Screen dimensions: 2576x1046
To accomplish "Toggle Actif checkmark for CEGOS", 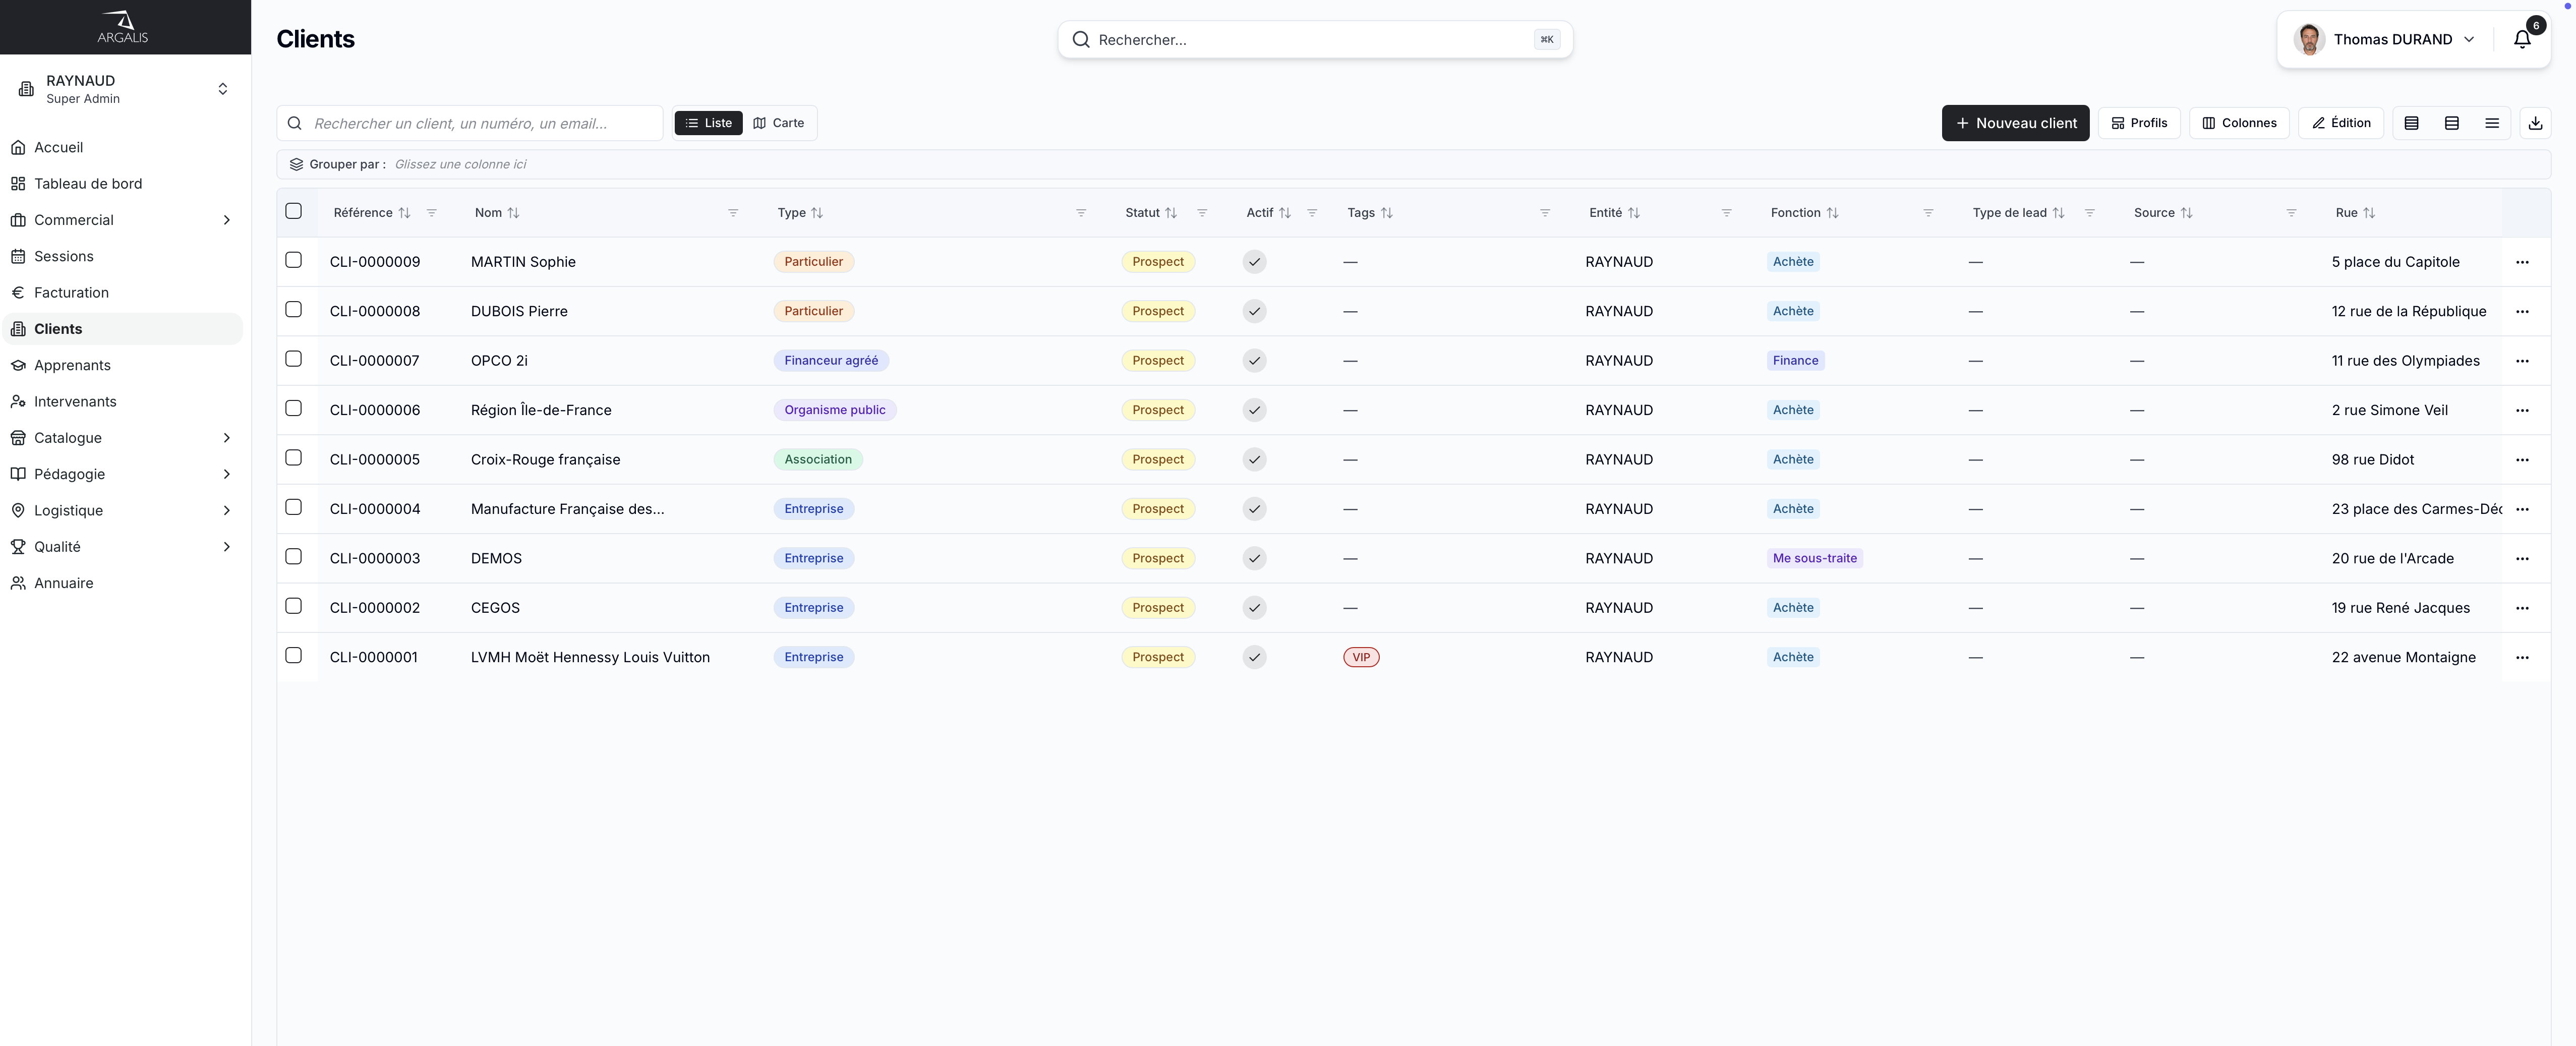I will 1254,608.
